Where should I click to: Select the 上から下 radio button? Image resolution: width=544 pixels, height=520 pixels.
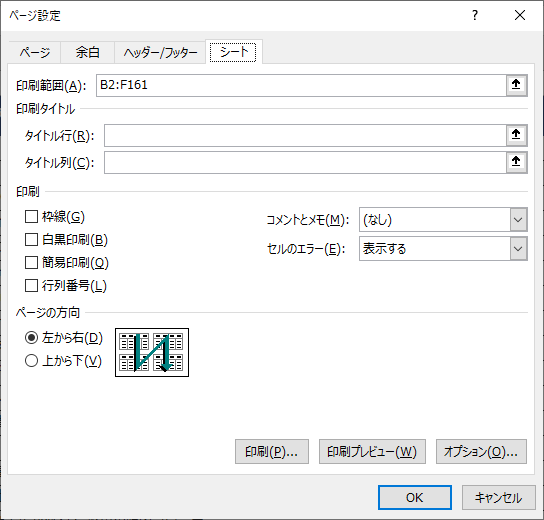pyautogui.click(x=31, y=361)
